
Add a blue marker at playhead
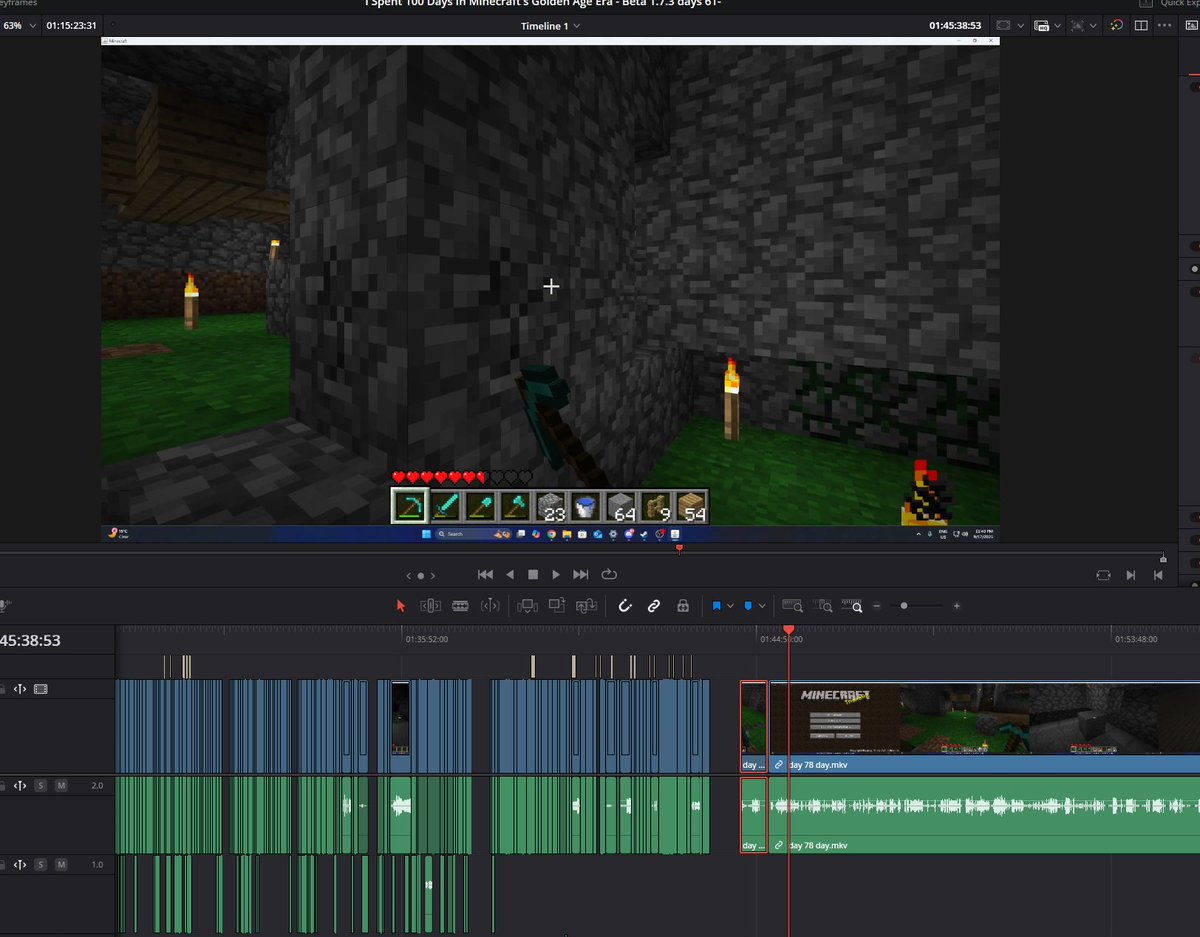748,606
